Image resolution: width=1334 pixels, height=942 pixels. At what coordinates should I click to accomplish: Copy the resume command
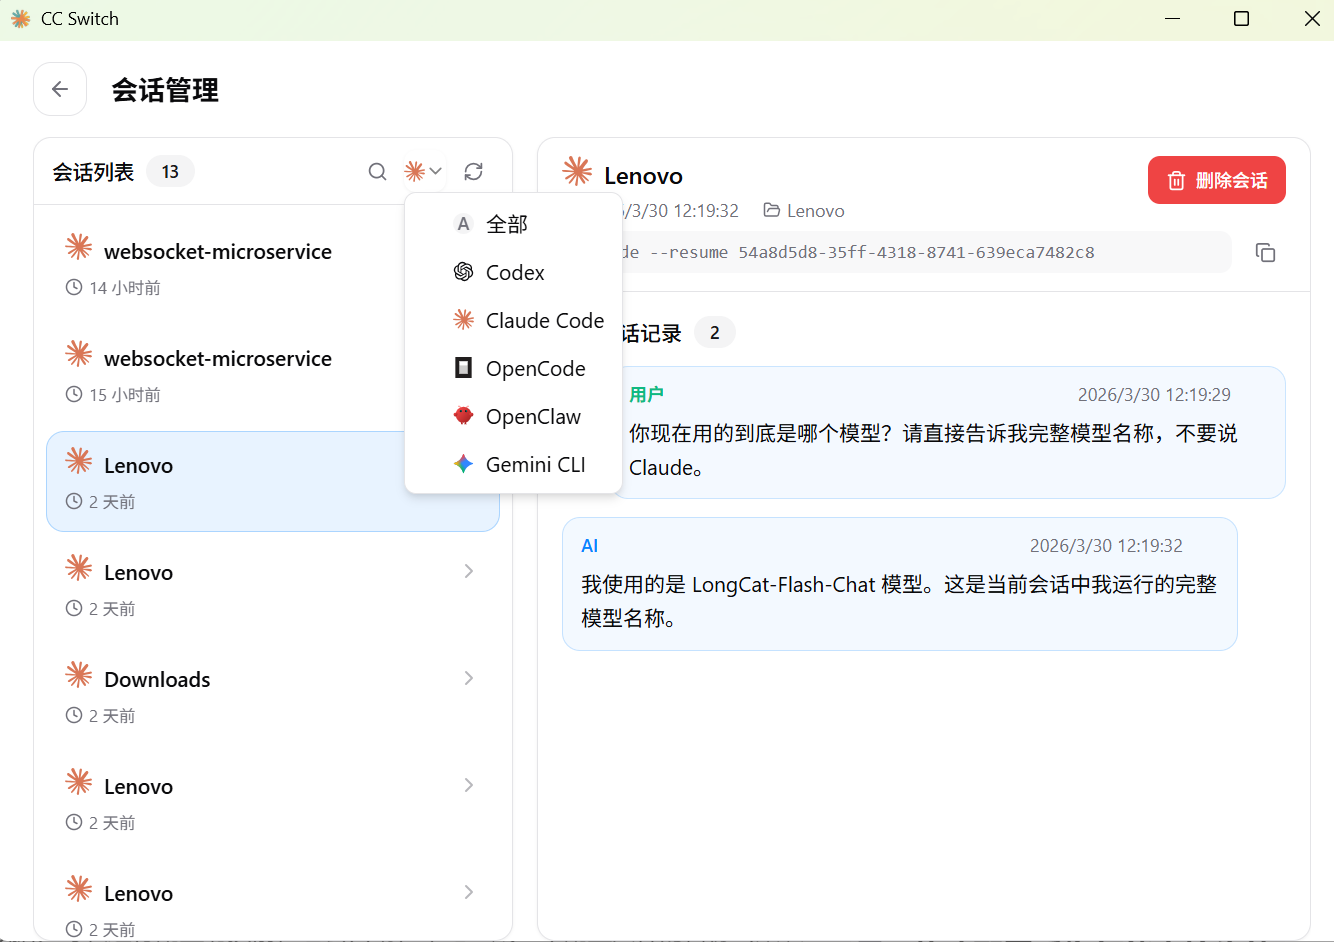(x=1265, y=252)
